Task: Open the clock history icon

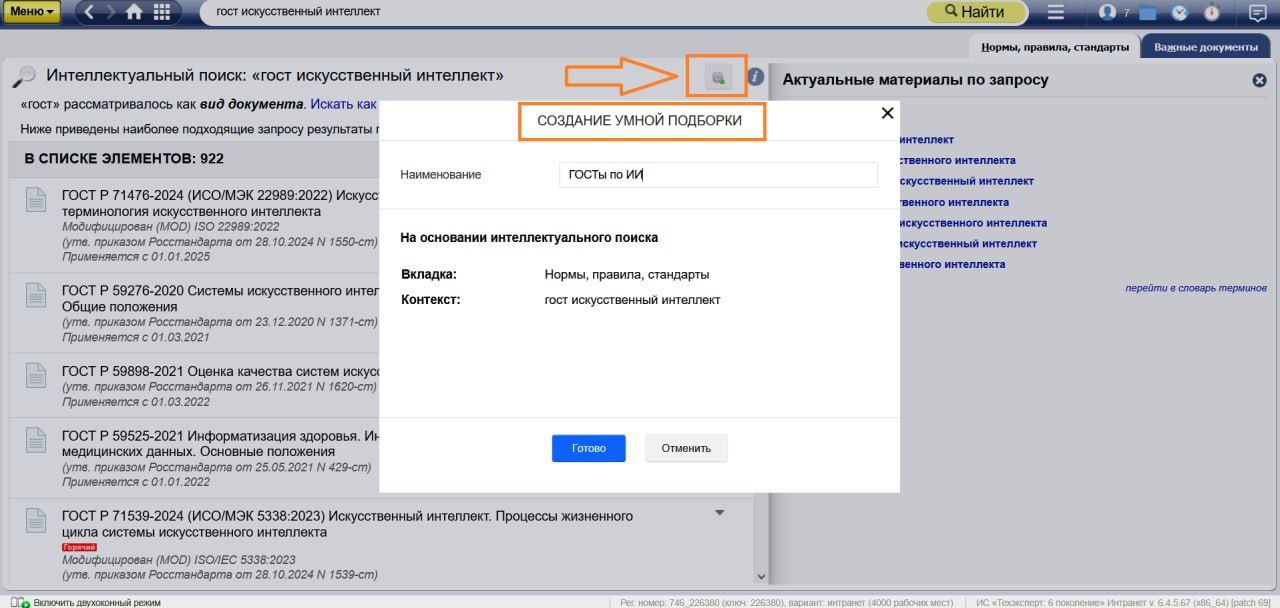Action: tap(1180, 13)
